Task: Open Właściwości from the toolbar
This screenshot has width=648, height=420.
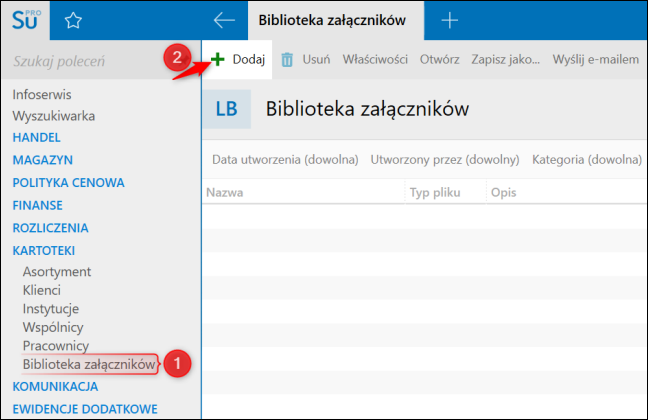Action: (375, 60)
